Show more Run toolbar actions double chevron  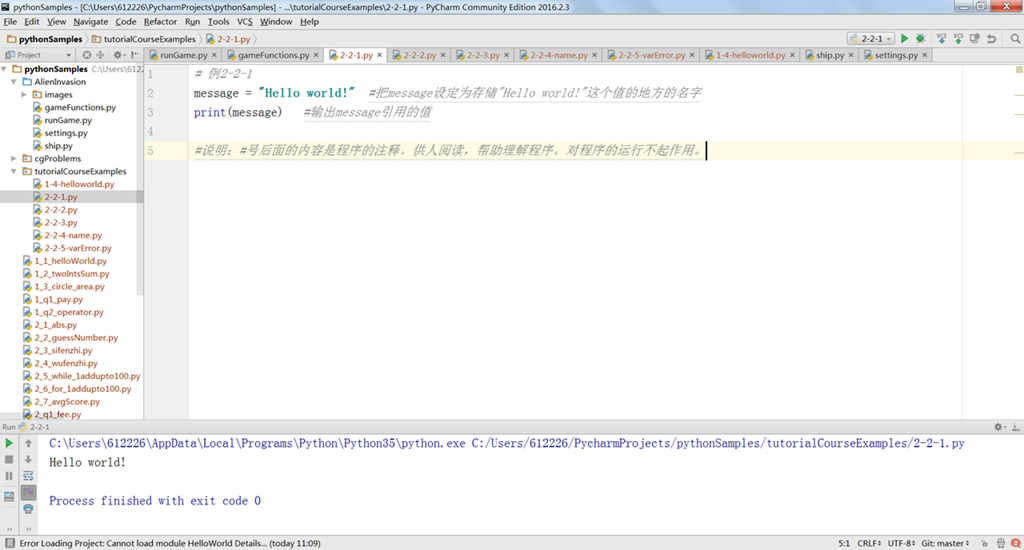(9, 528)
